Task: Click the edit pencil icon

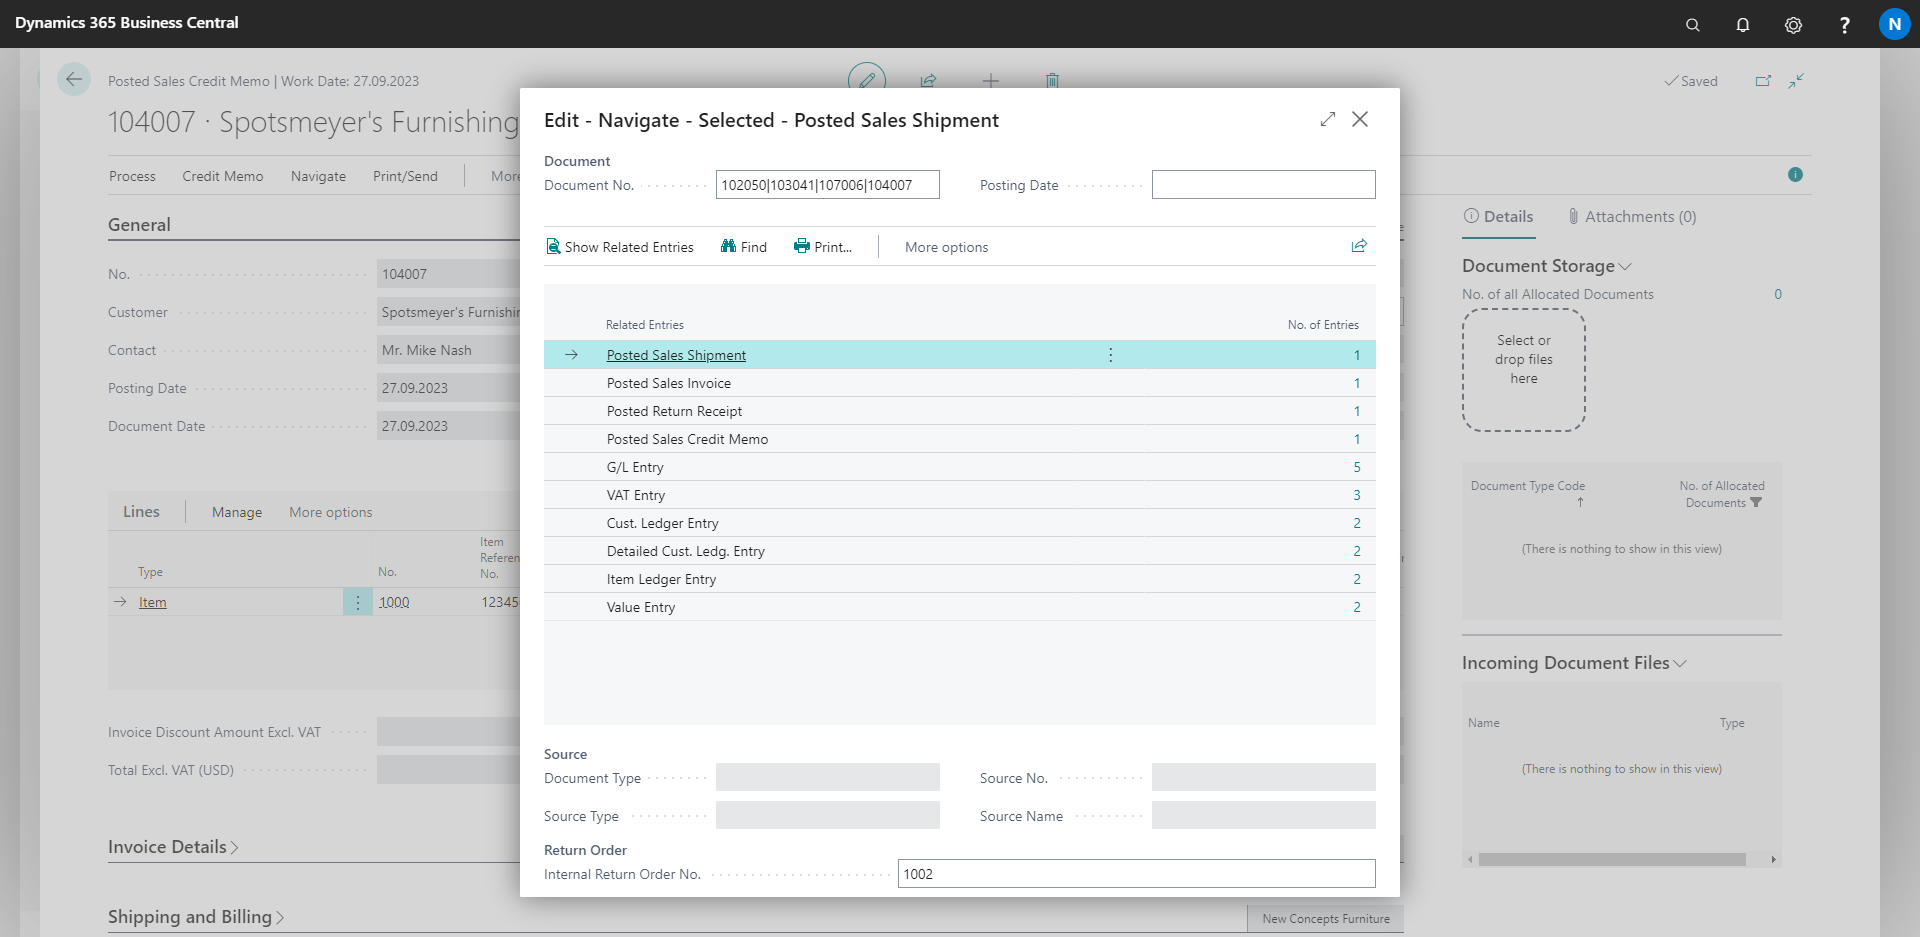Action: (x=867, y=80)
